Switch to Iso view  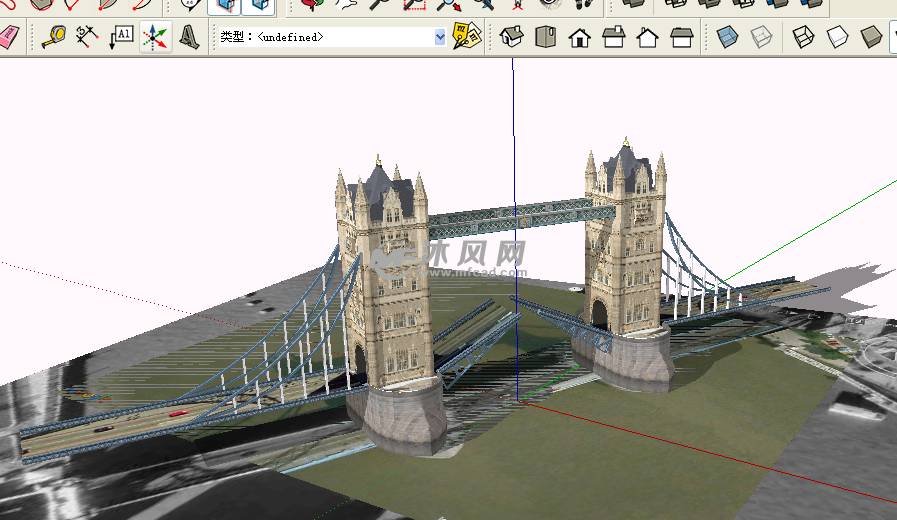pos(512,38)
